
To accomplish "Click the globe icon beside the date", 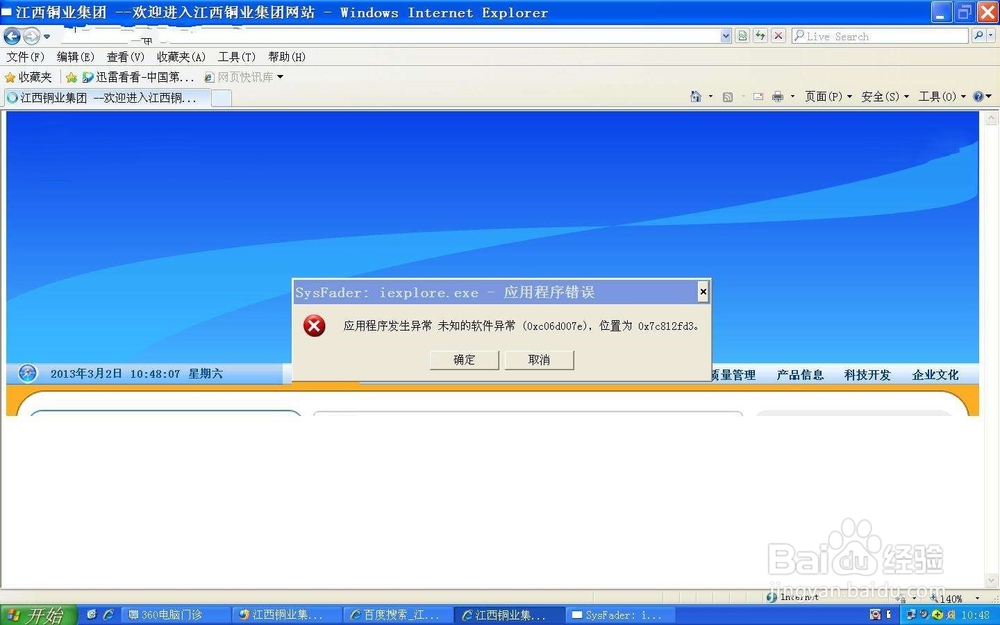I will click(x=27, y=373).
